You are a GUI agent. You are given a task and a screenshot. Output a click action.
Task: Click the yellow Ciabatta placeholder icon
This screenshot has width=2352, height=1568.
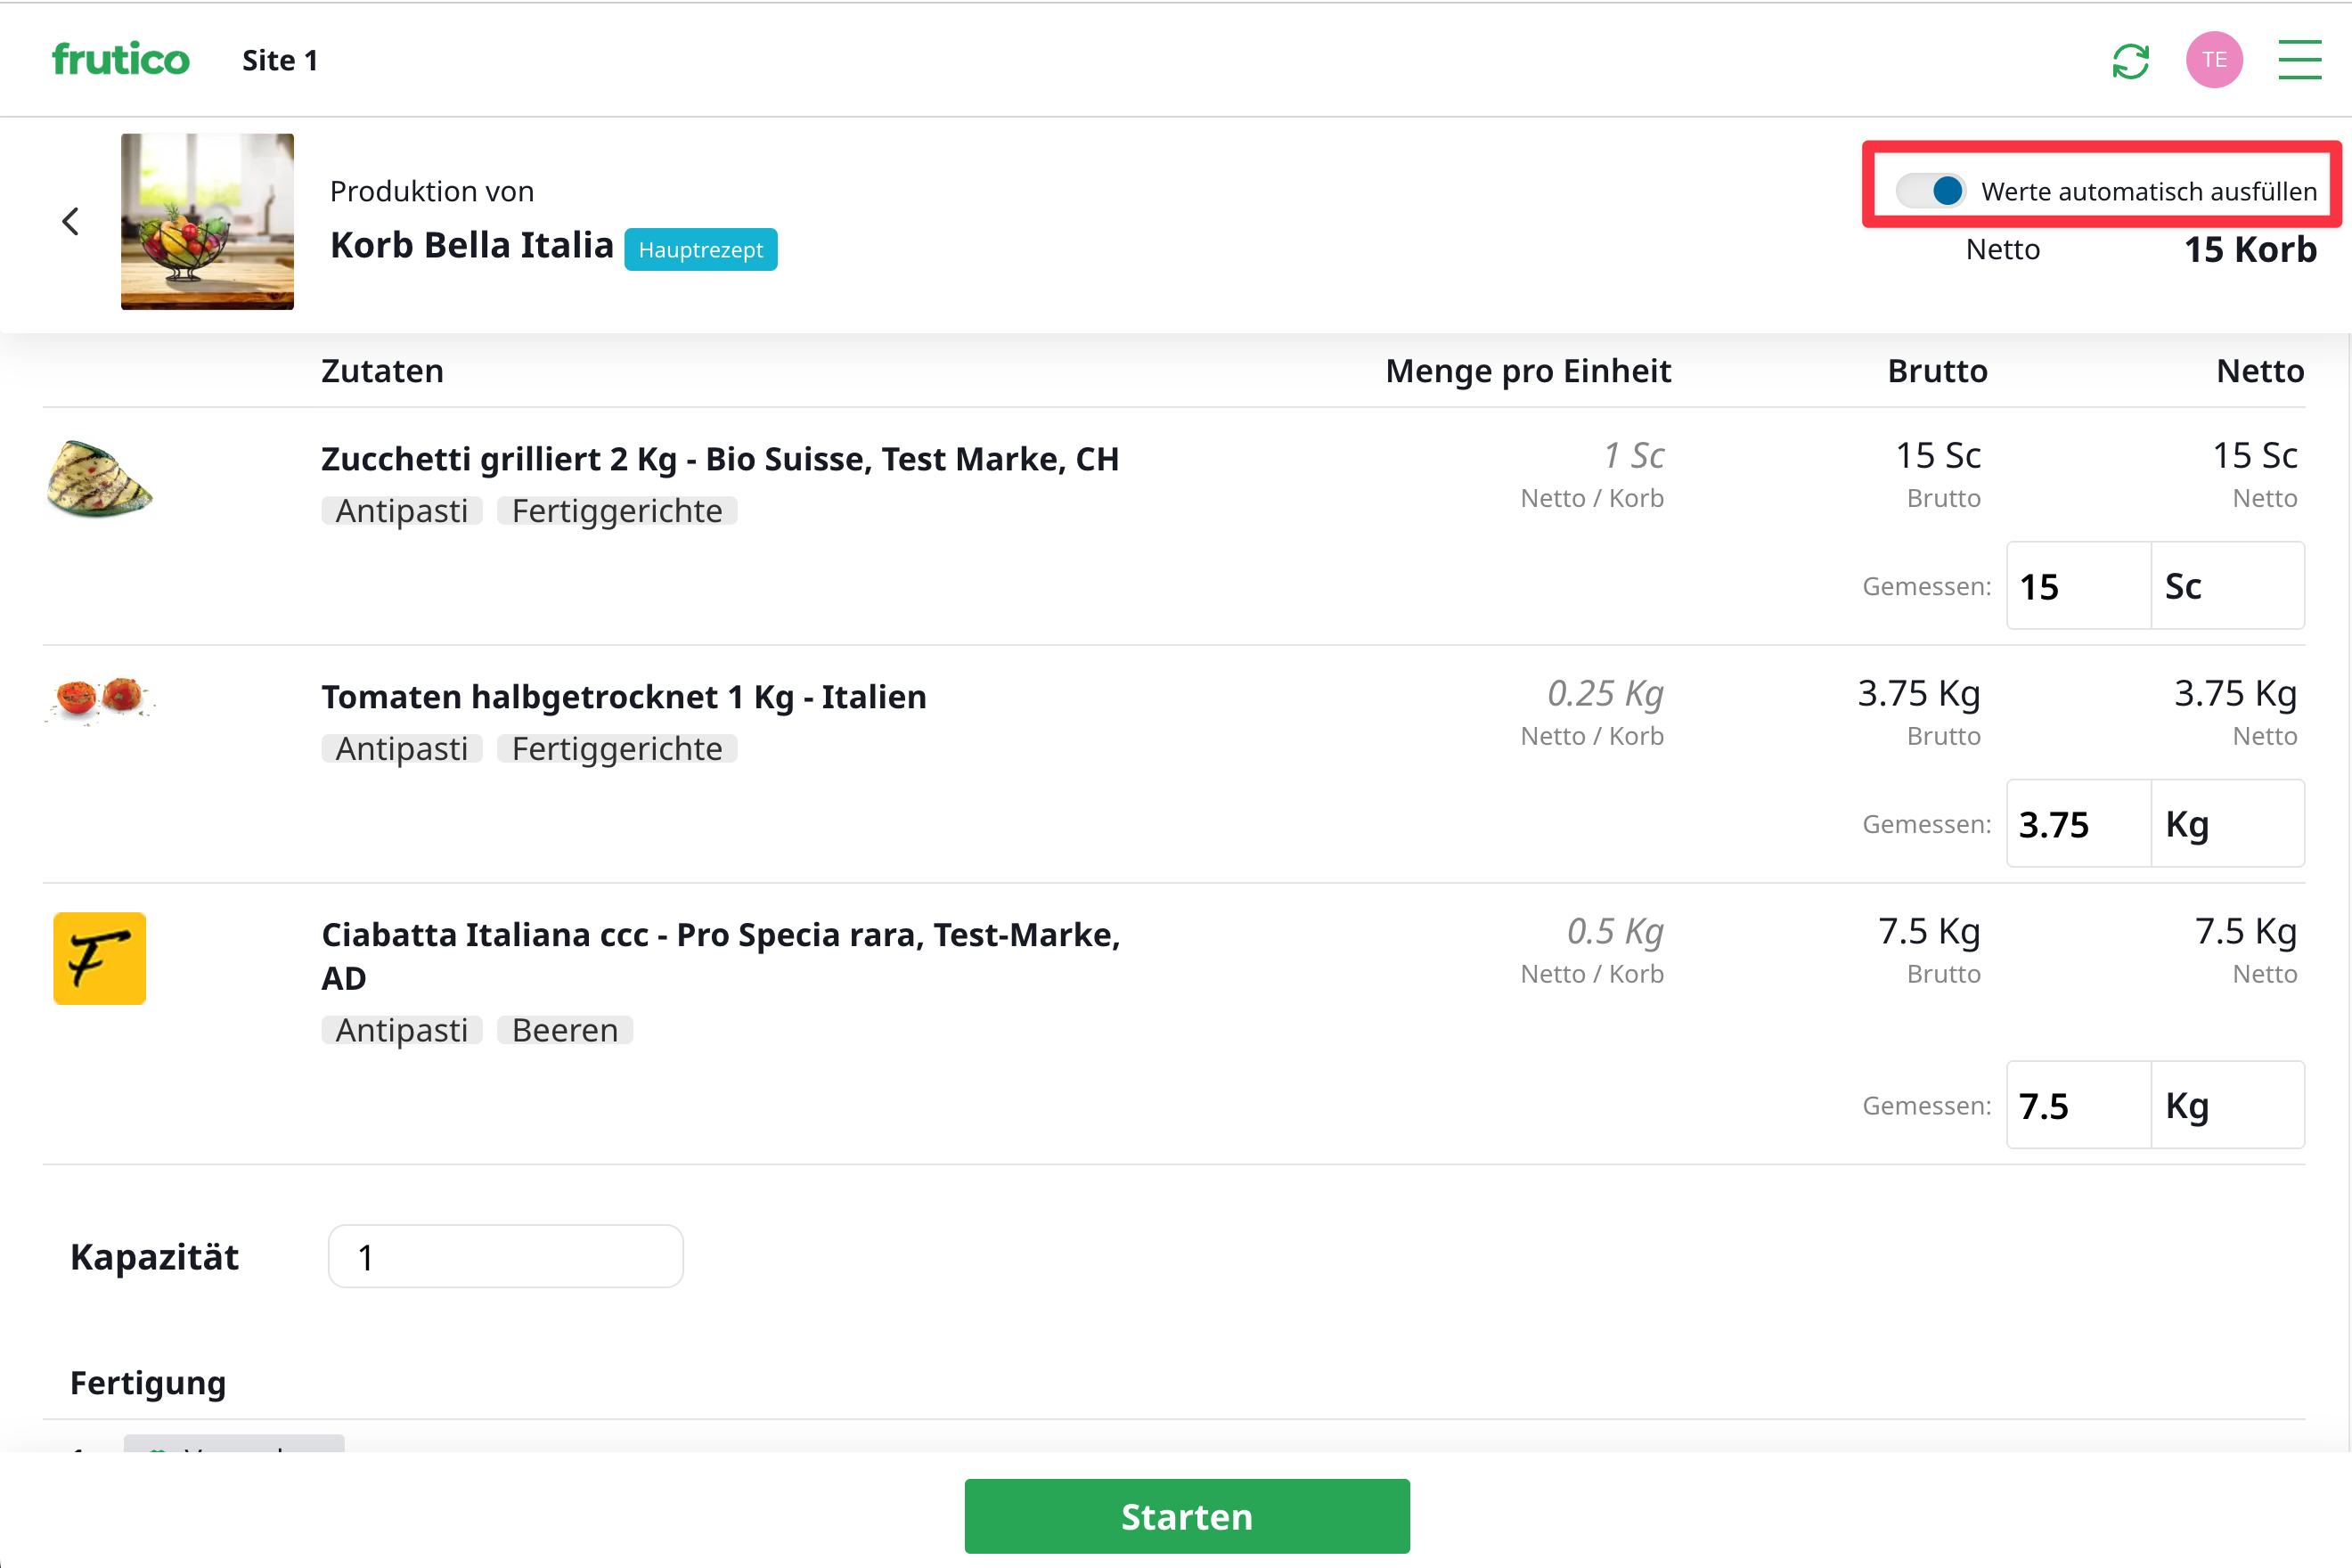[x=99, y=958]
